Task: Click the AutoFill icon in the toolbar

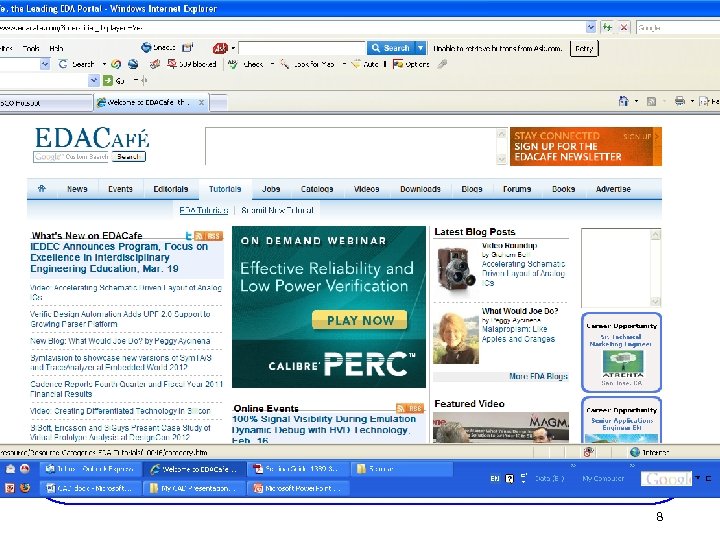Action: (356, 64)
